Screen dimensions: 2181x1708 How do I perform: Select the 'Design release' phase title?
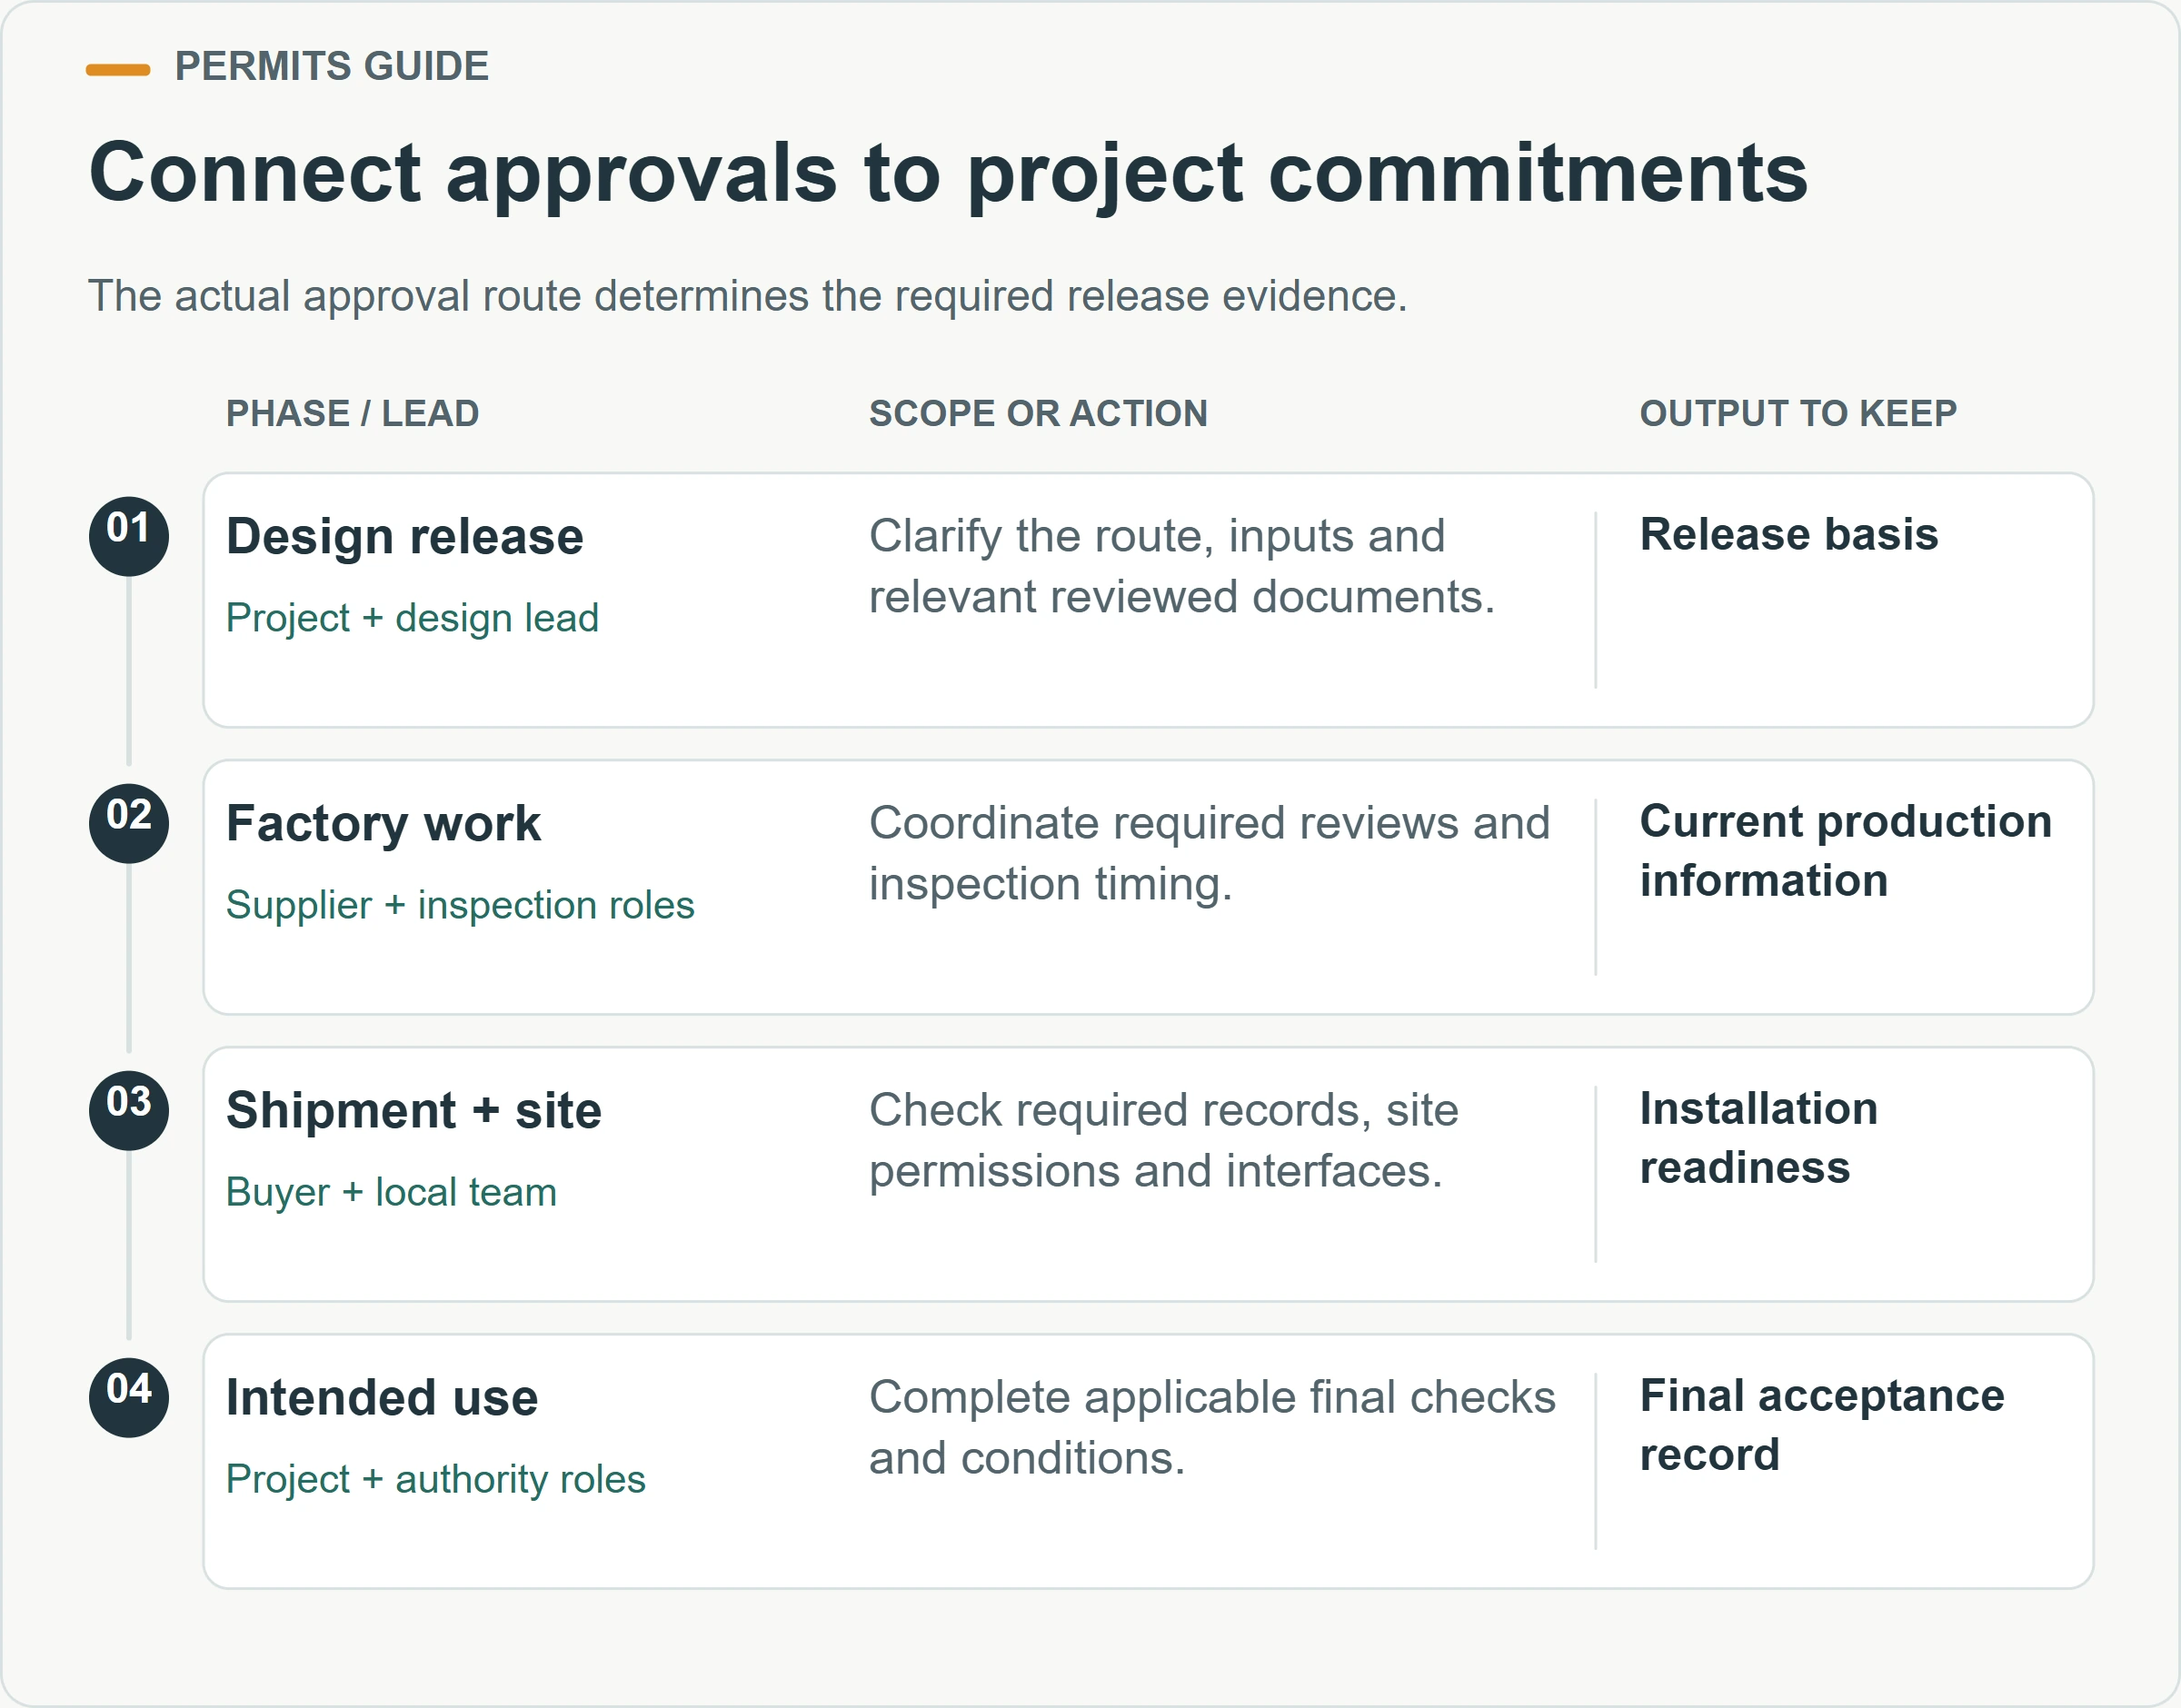click(405, 537)
